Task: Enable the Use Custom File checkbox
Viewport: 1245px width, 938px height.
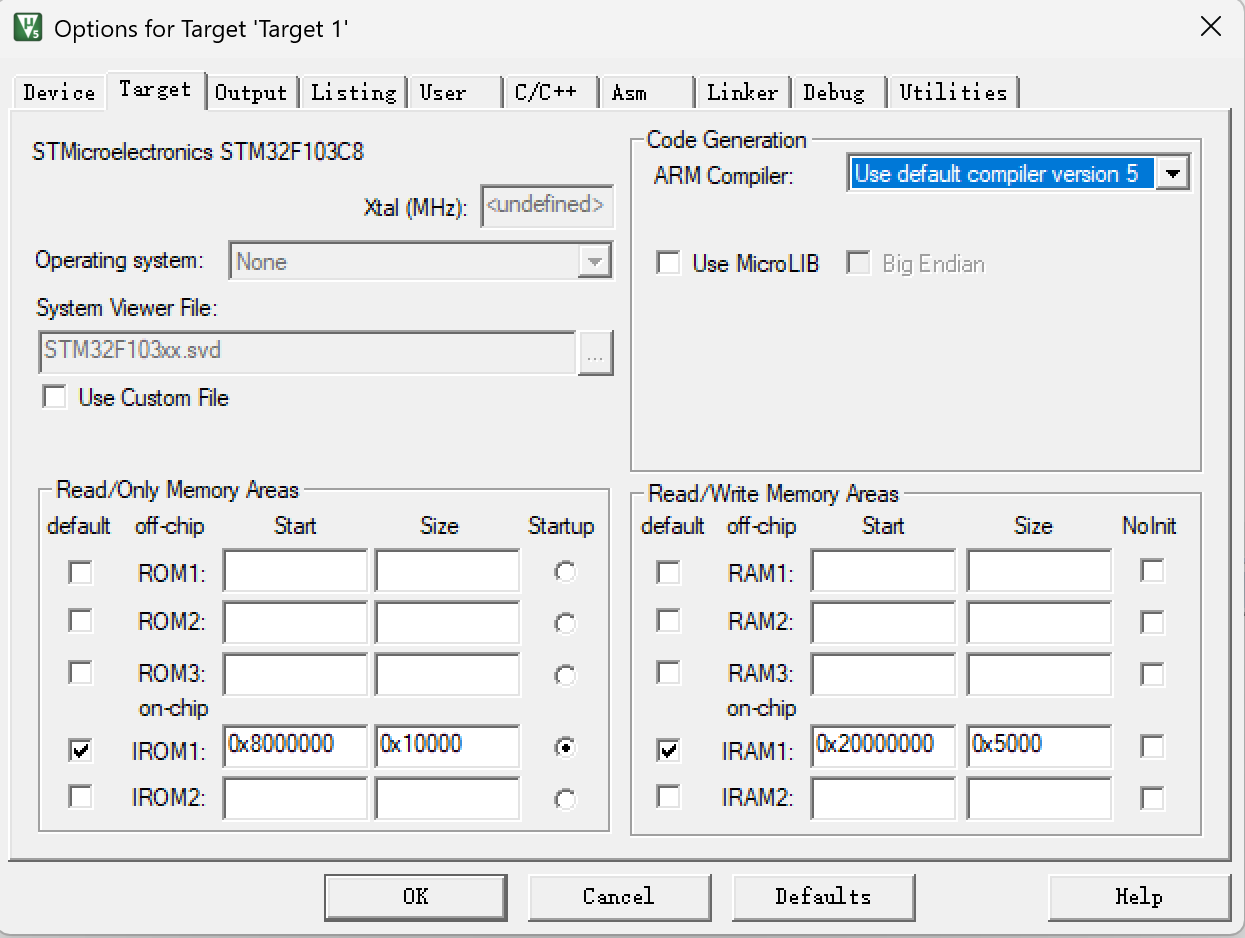Action: click(x=53, y=397)
